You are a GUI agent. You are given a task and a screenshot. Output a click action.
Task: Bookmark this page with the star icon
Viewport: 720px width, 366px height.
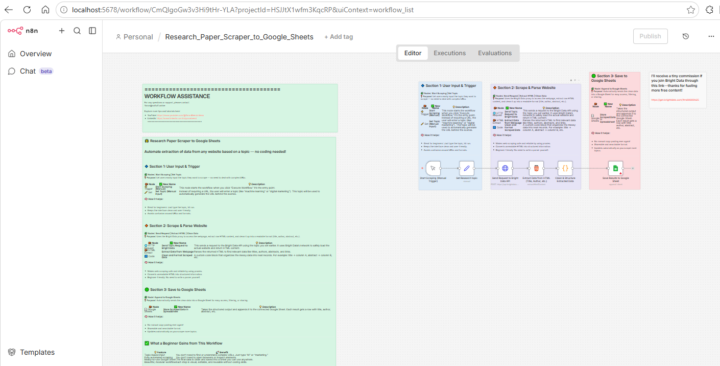[691, 10]
